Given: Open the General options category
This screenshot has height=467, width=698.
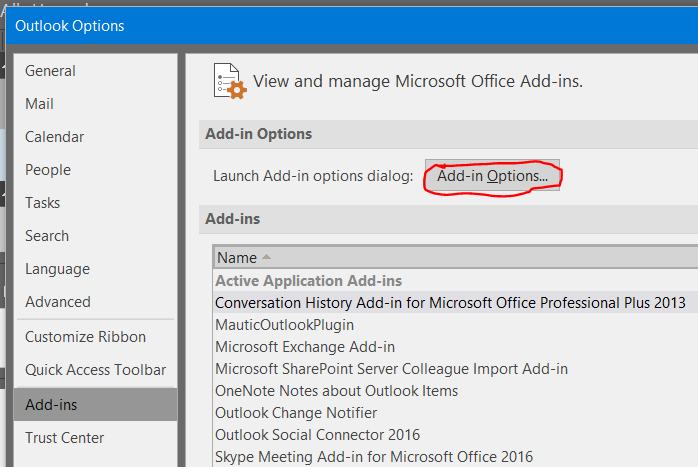Looking at the screenshot, I should 50,71.
